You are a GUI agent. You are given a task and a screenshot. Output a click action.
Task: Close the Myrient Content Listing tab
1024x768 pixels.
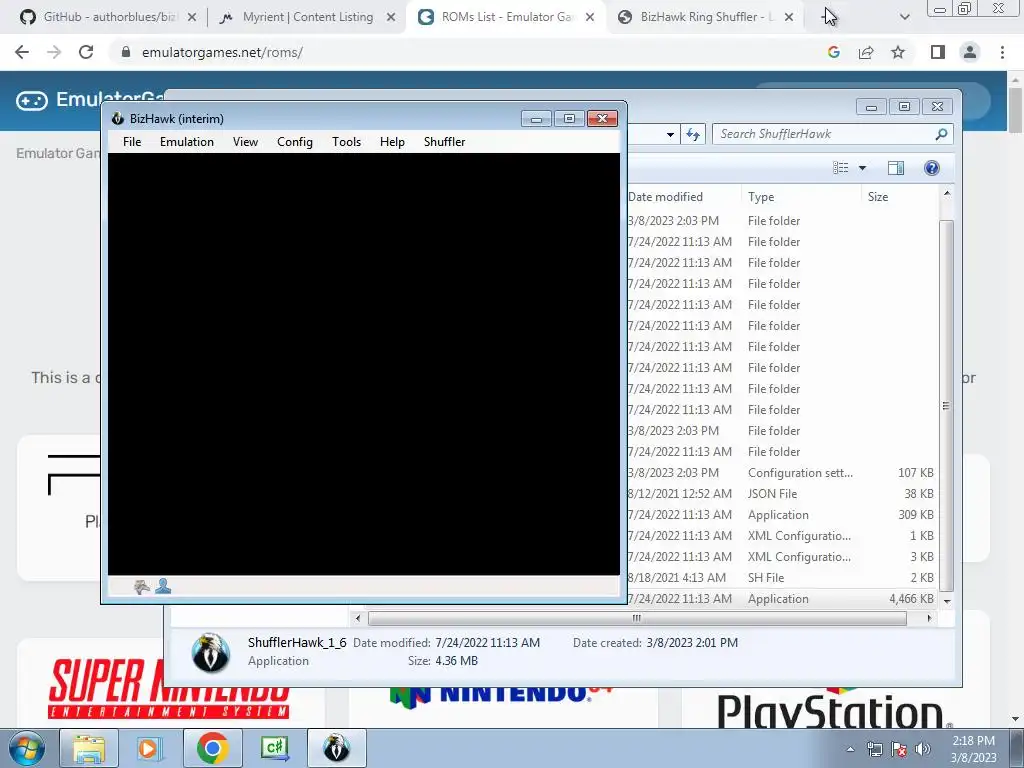(x=391, y=17)
